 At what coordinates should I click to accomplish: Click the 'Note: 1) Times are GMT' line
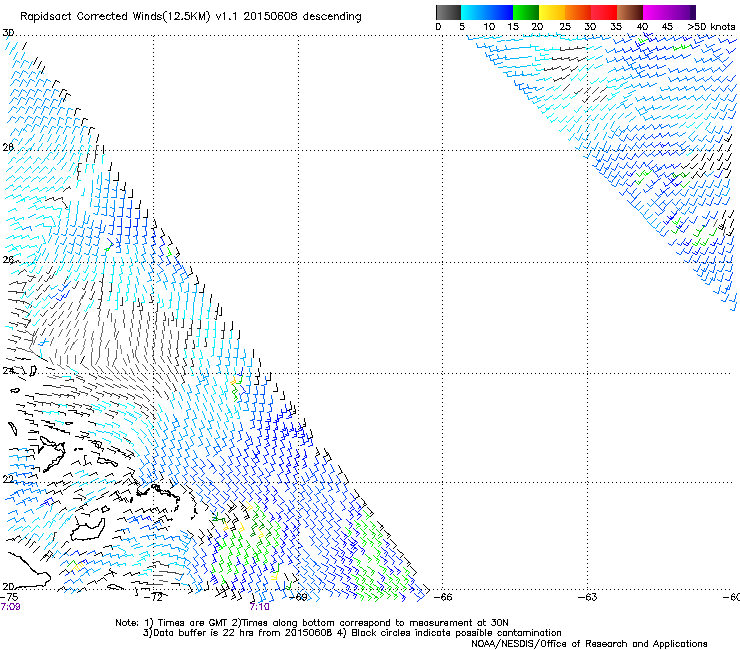pyautogui.click(x=311, y=623)
